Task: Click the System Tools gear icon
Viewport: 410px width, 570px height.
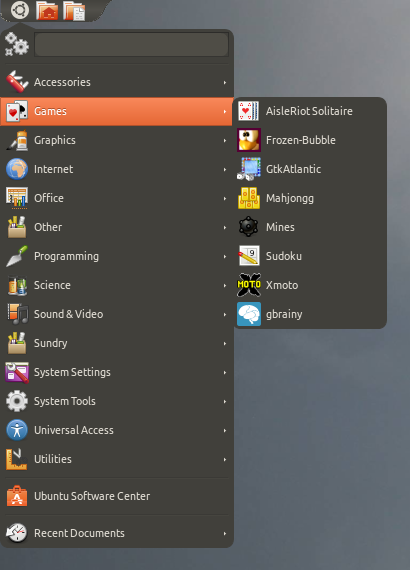Action: (x=17, y=401)
